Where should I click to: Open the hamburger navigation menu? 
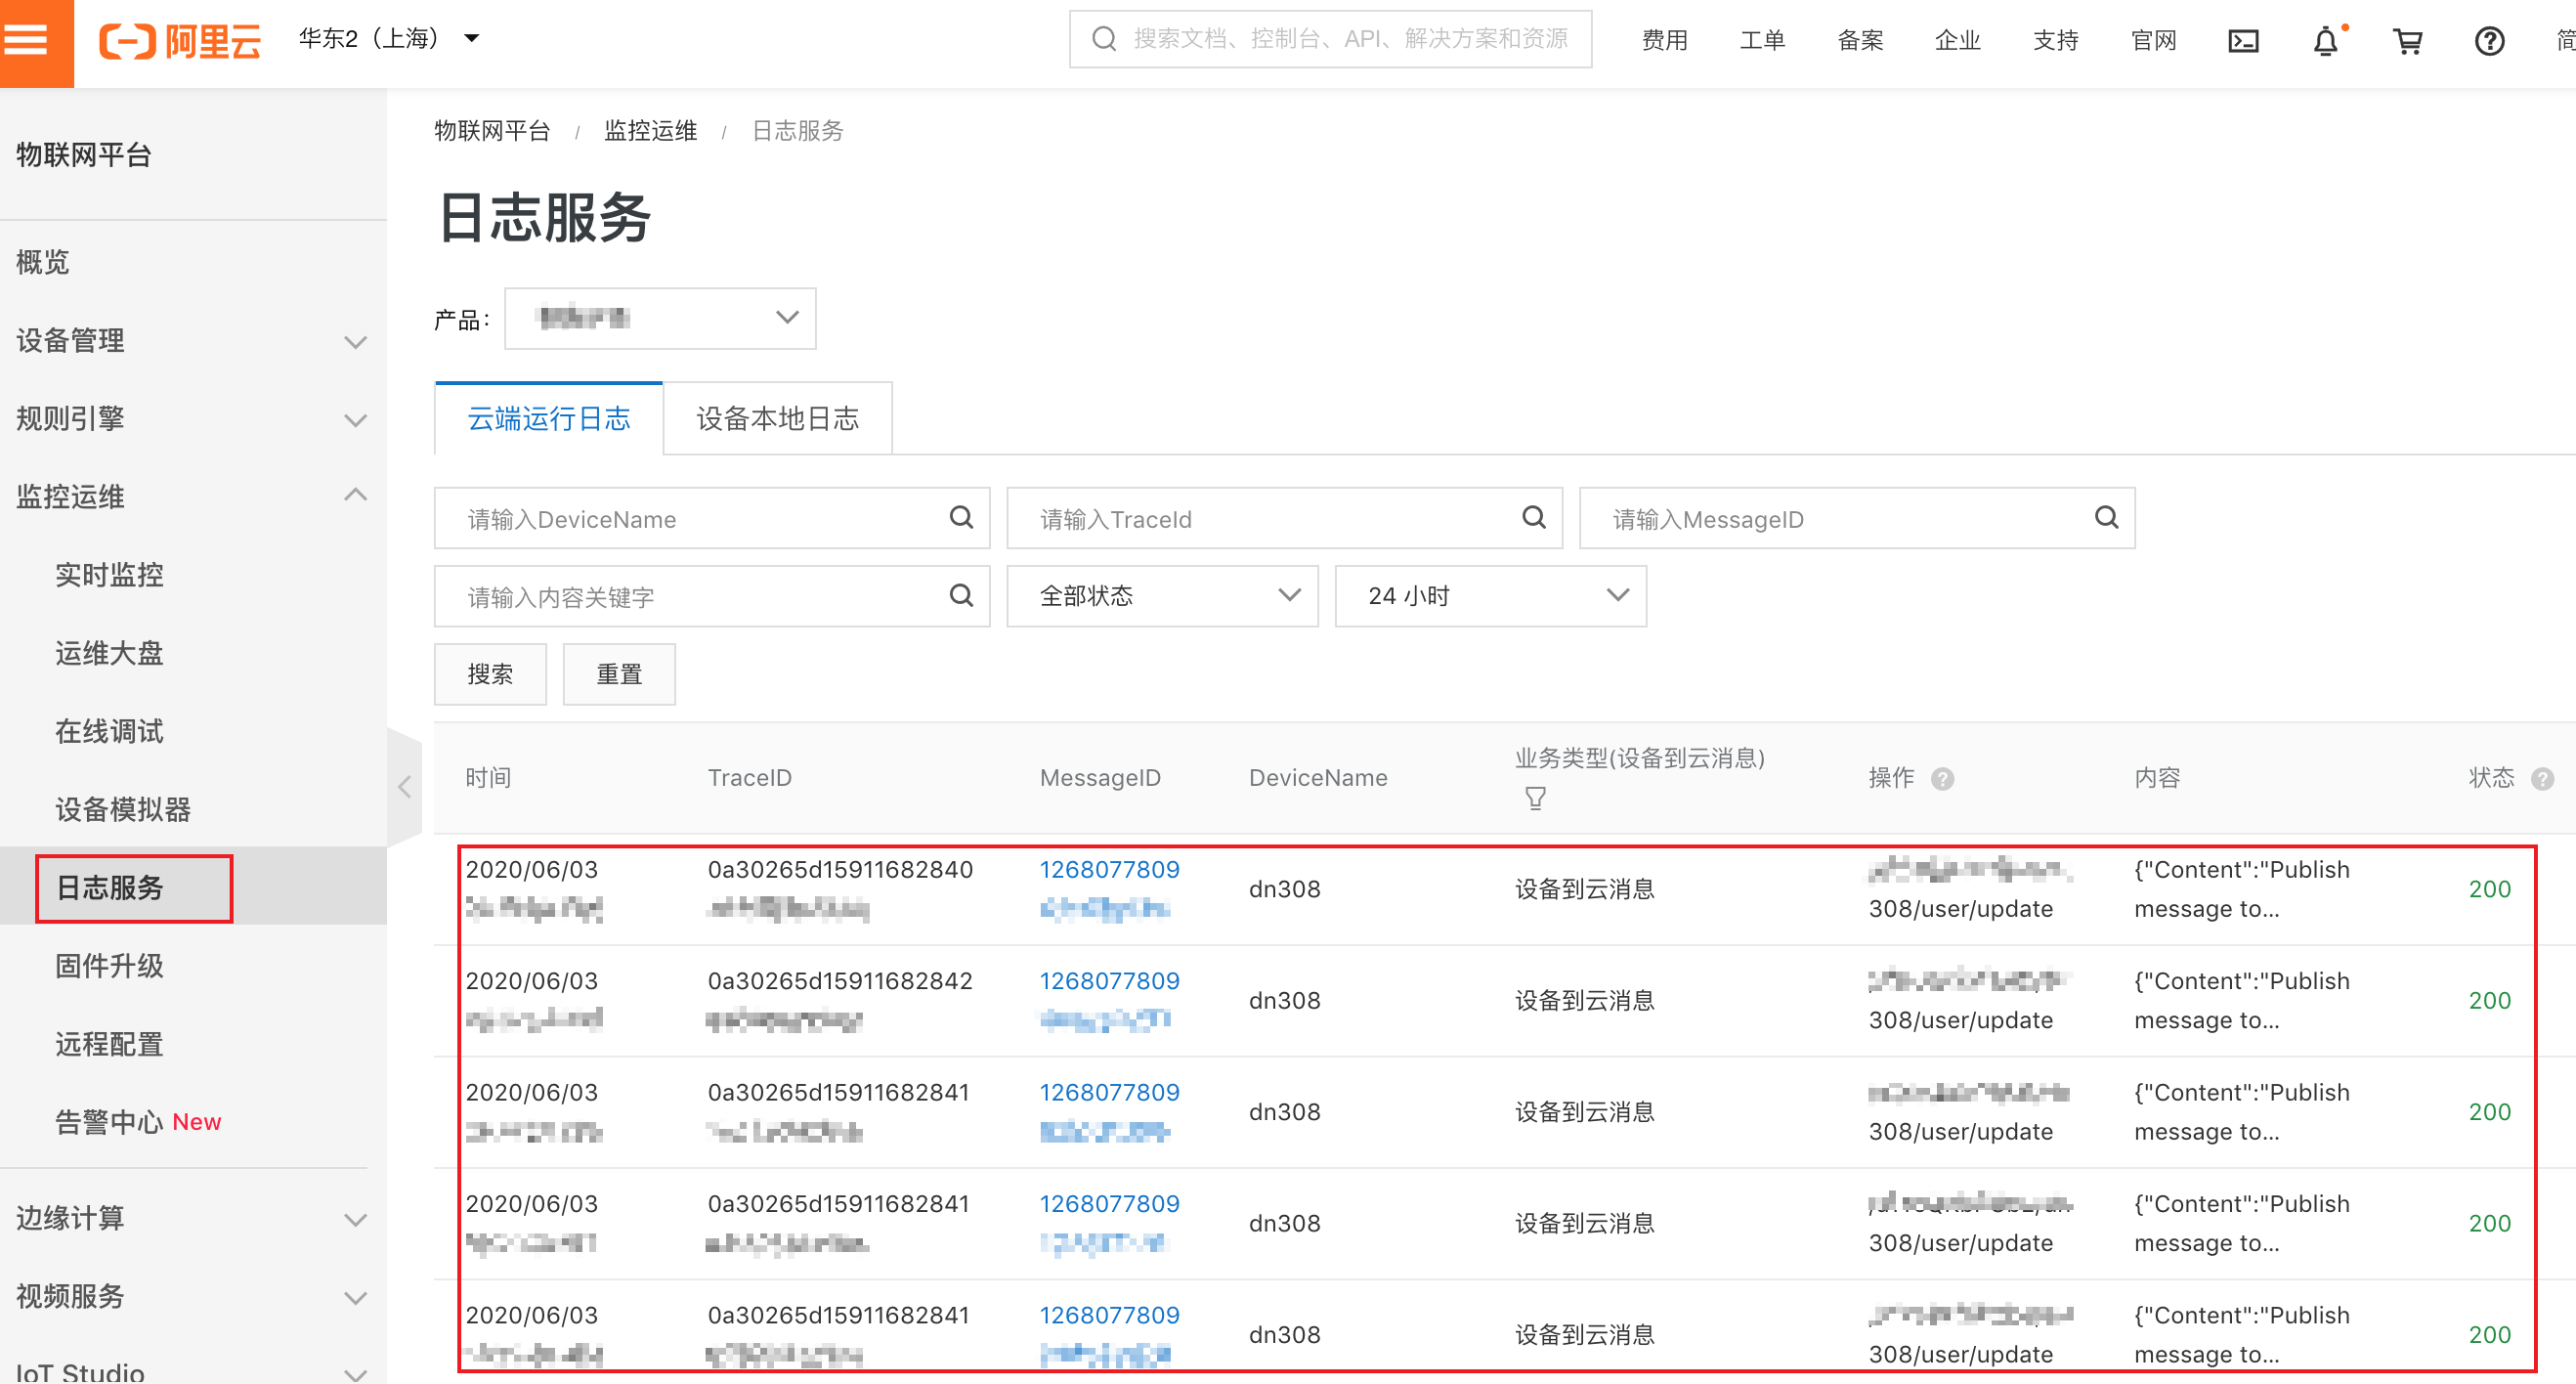point(30,41)
